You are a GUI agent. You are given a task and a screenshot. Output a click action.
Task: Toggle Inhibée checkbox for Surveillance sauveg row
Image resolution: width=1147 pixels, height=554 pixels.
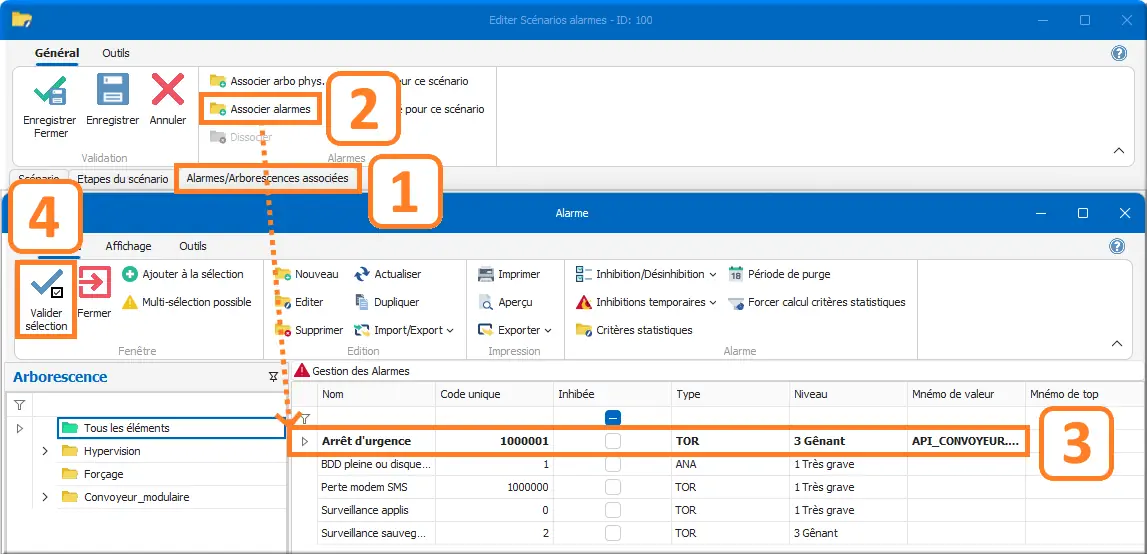click(x=613, y=533)
